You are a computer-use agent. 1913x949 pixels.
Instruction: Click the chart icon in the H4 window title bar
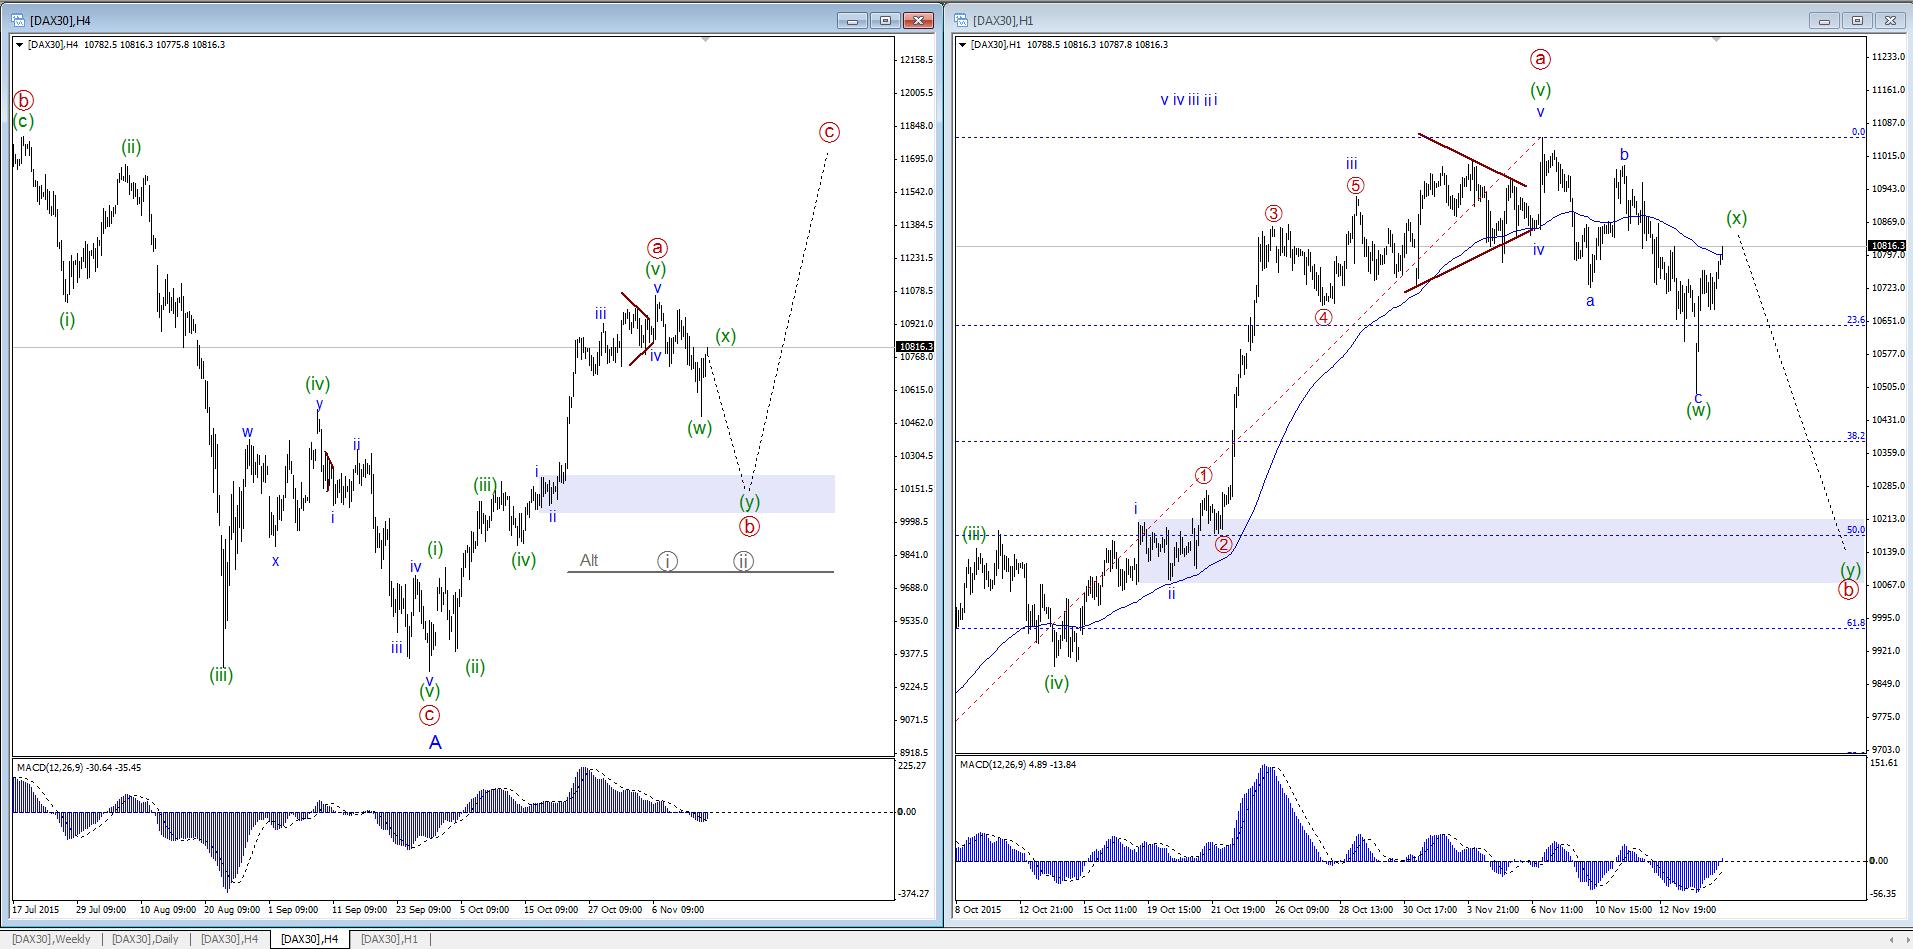pos(19,20)
